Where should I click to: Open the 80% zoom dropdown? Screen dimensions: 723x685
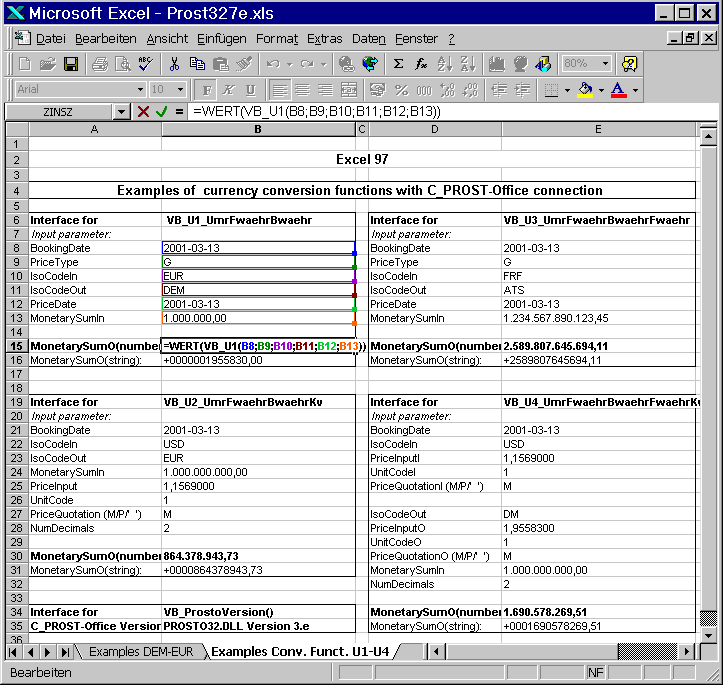coord(605,64)
